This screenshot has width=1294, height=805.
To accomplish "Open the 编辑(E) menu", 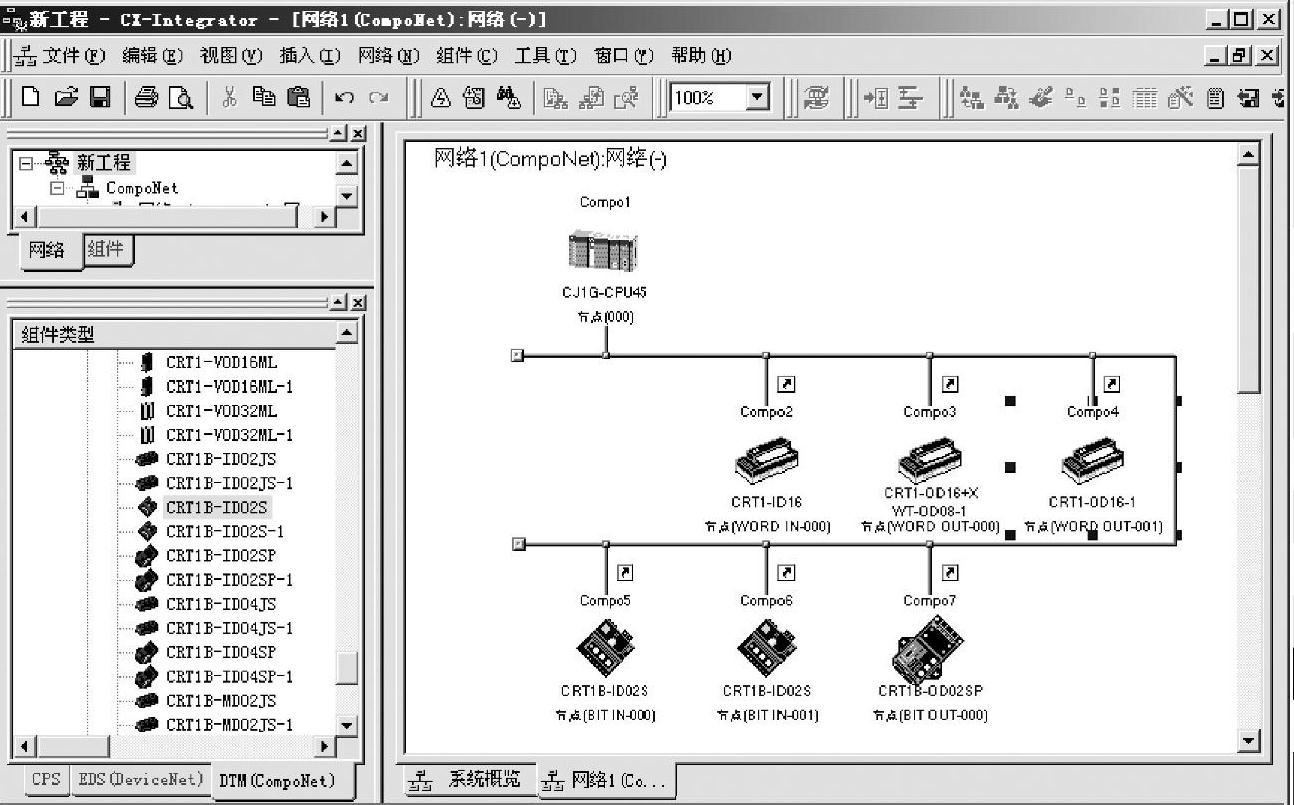I will coord(153,56).
